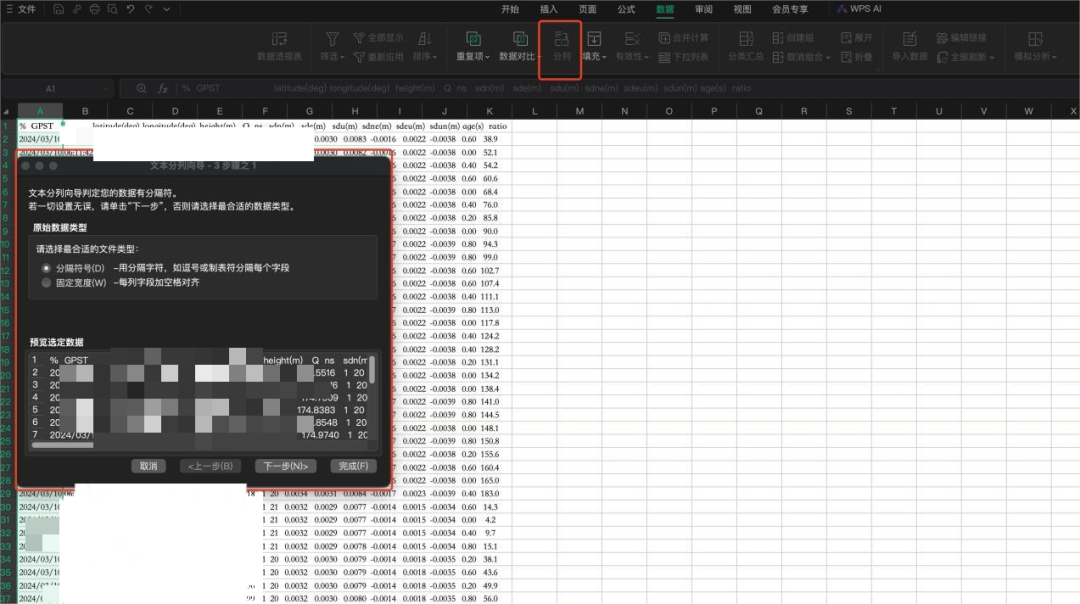Click 重新应用 to reapply the filter
The height and width of the screenshot is (604, 1080).
click(x=378, y=56)
